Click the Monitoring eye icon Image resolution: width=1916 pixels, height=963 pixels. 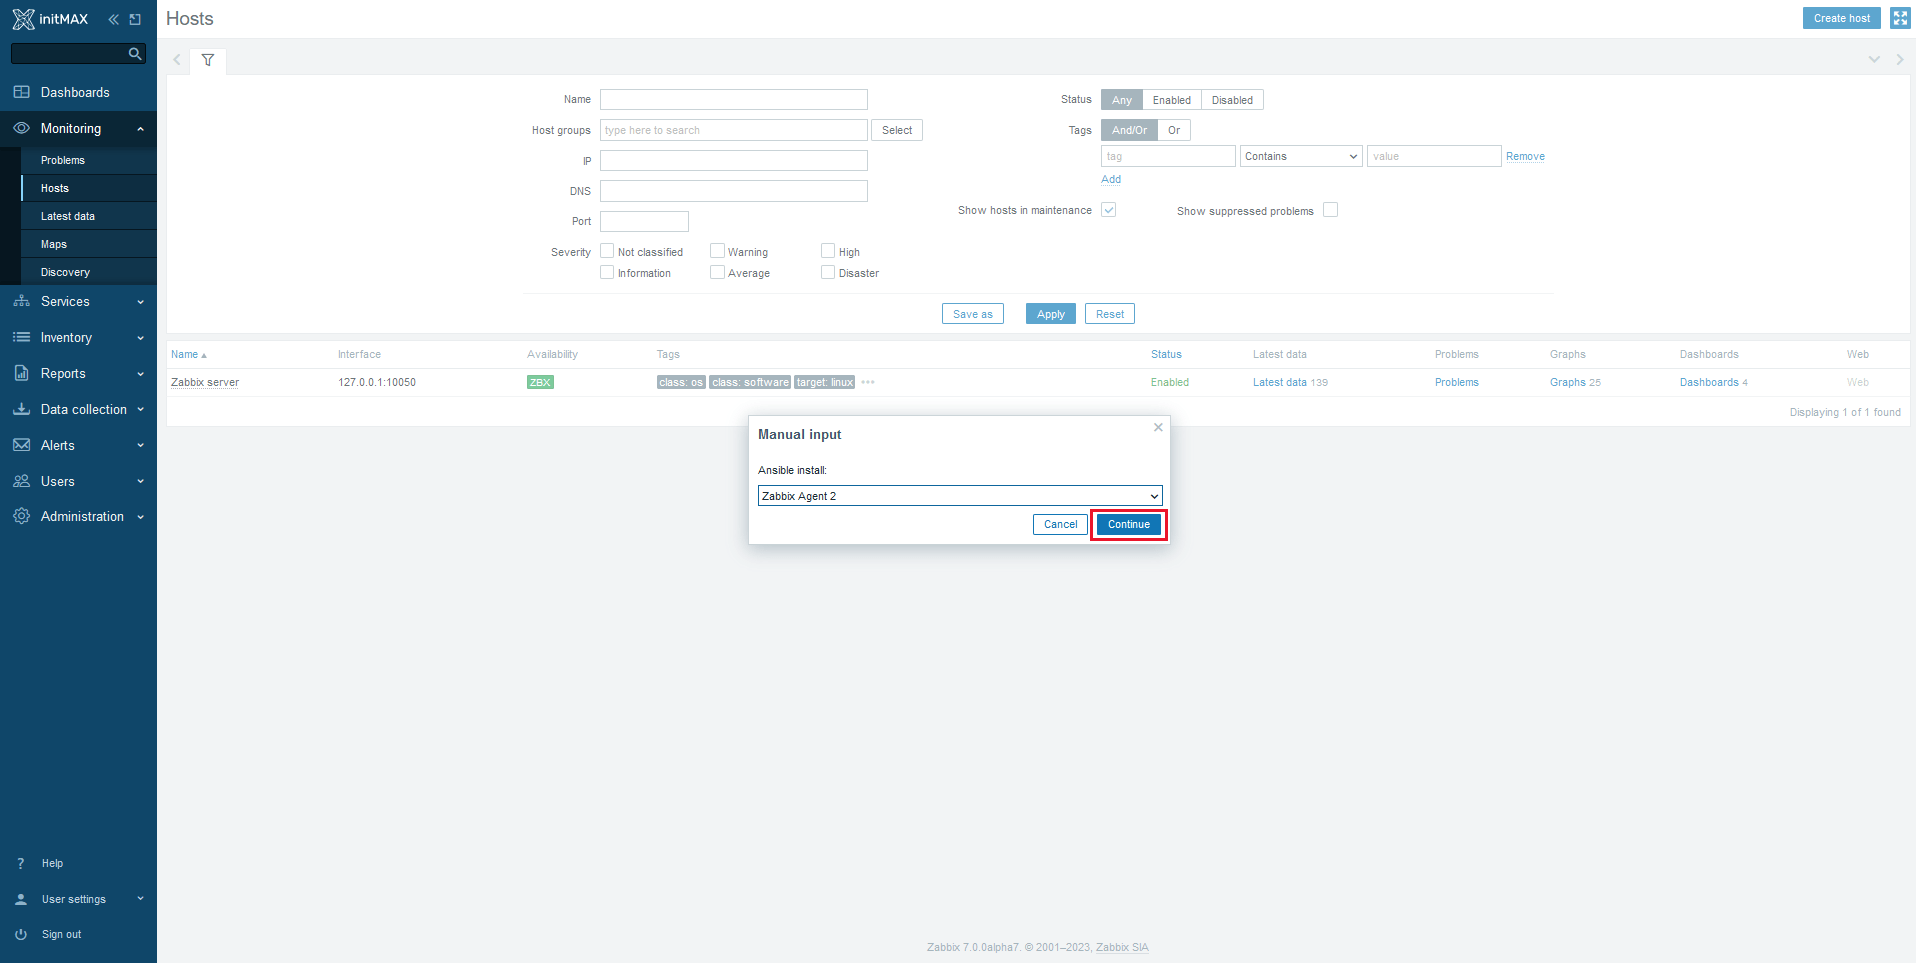tap(21, 128)
